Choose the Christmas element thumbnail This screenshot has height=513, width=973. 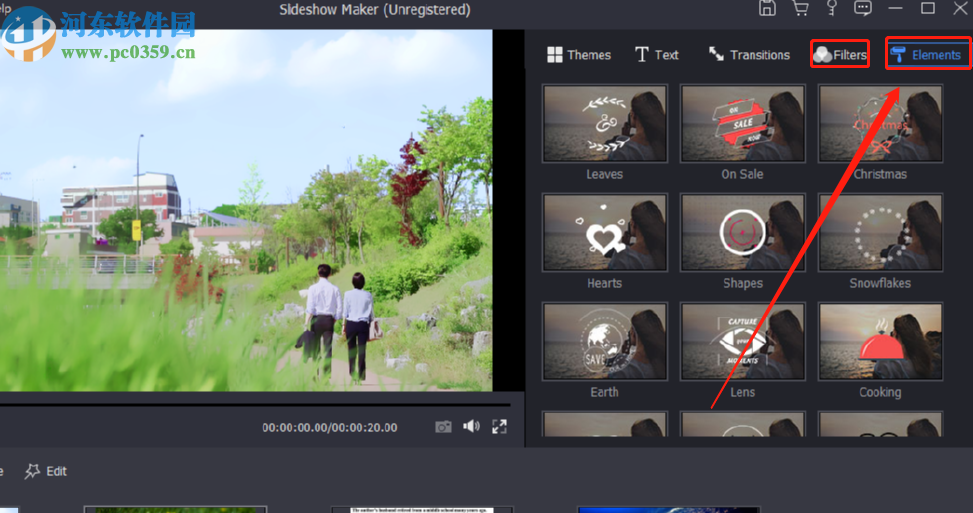click(881, 123)
